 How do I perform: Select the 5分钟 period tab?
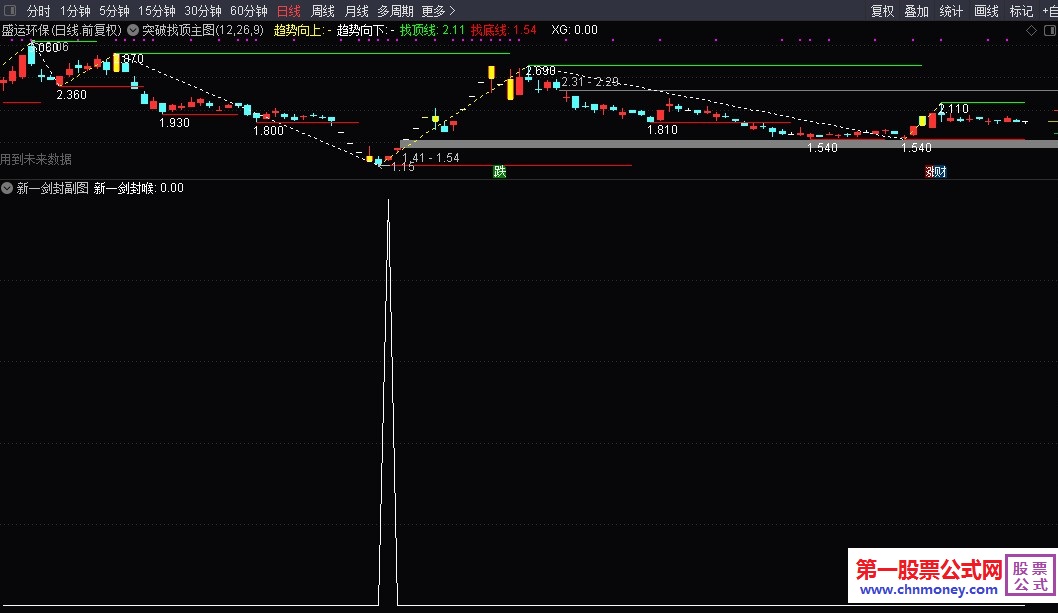(114, 11)
